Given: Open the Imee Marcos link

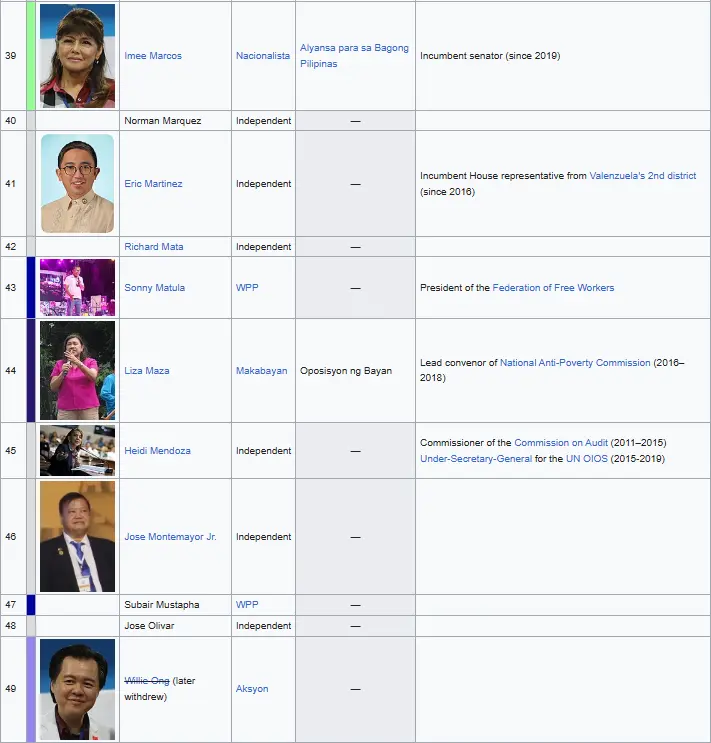Looking at the screenshot, I should point(153,55).
